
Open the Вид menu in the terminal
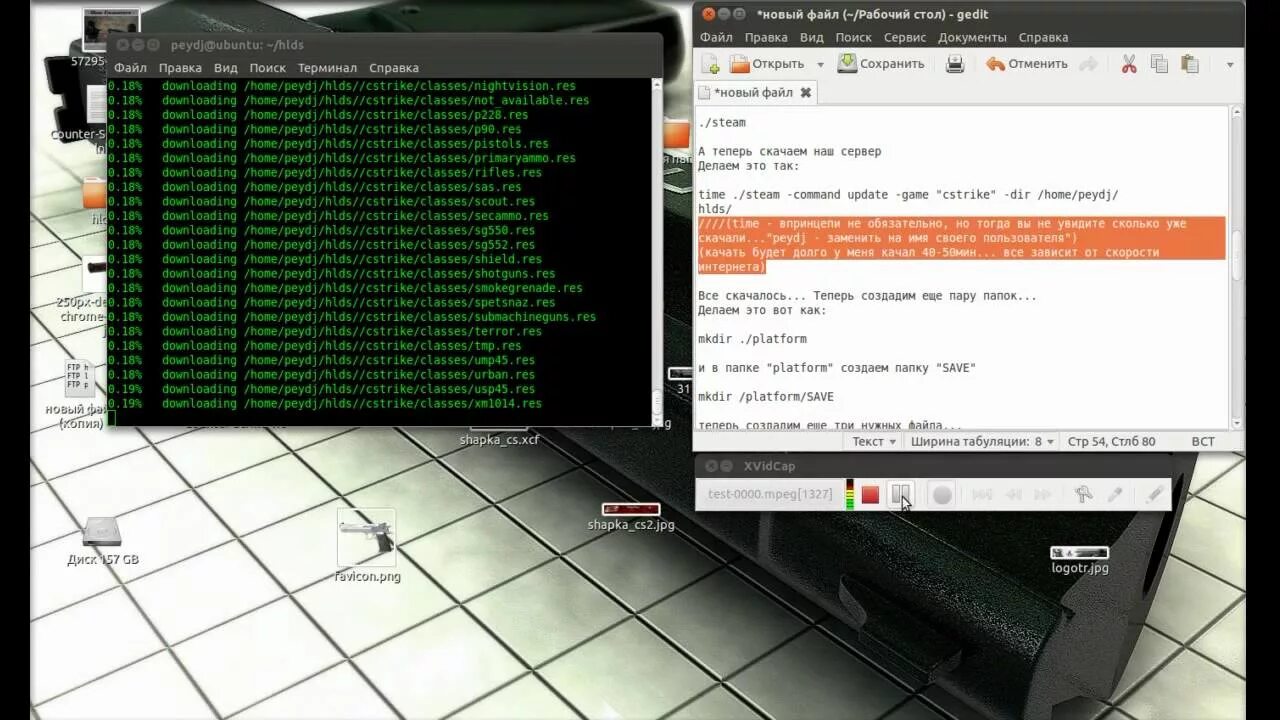tap(226, 68)
